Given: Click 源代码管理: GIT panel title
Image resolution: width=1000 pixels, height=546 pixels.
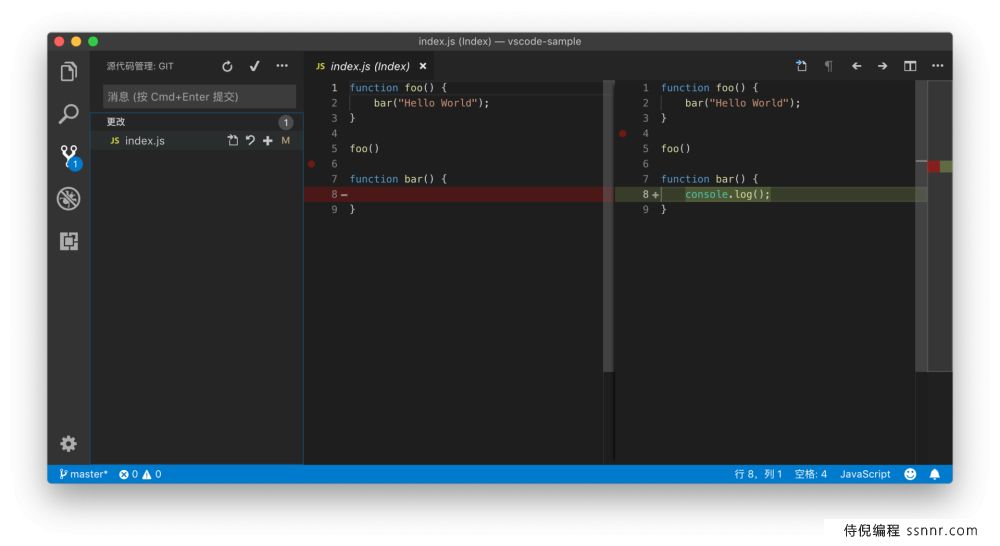Looking at the screenshot, I should pos(140,66).
